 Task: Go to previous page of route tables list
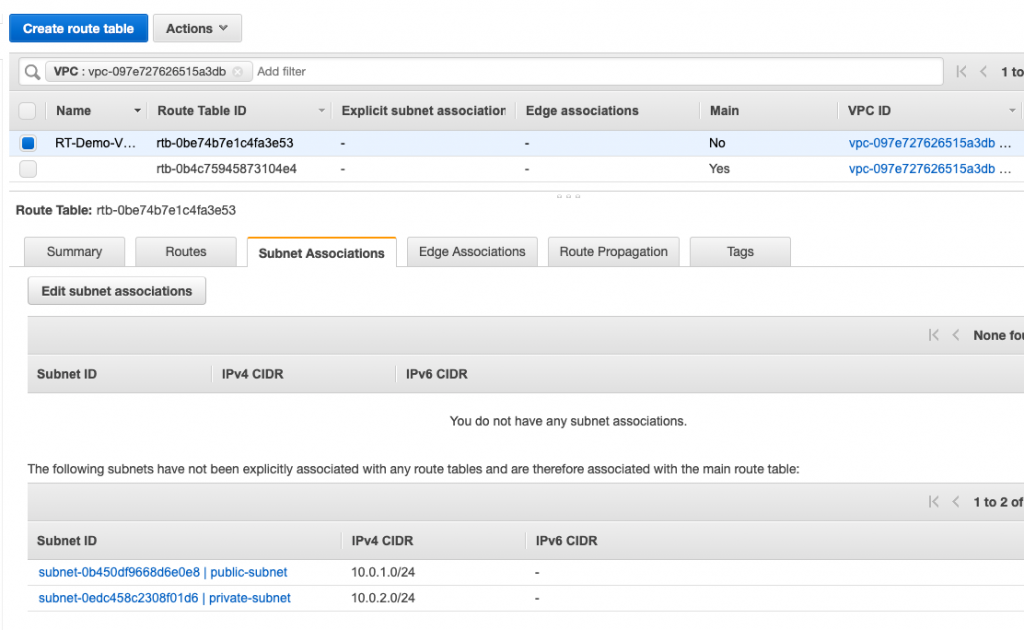pyautogui.click(x=984, y=72)
